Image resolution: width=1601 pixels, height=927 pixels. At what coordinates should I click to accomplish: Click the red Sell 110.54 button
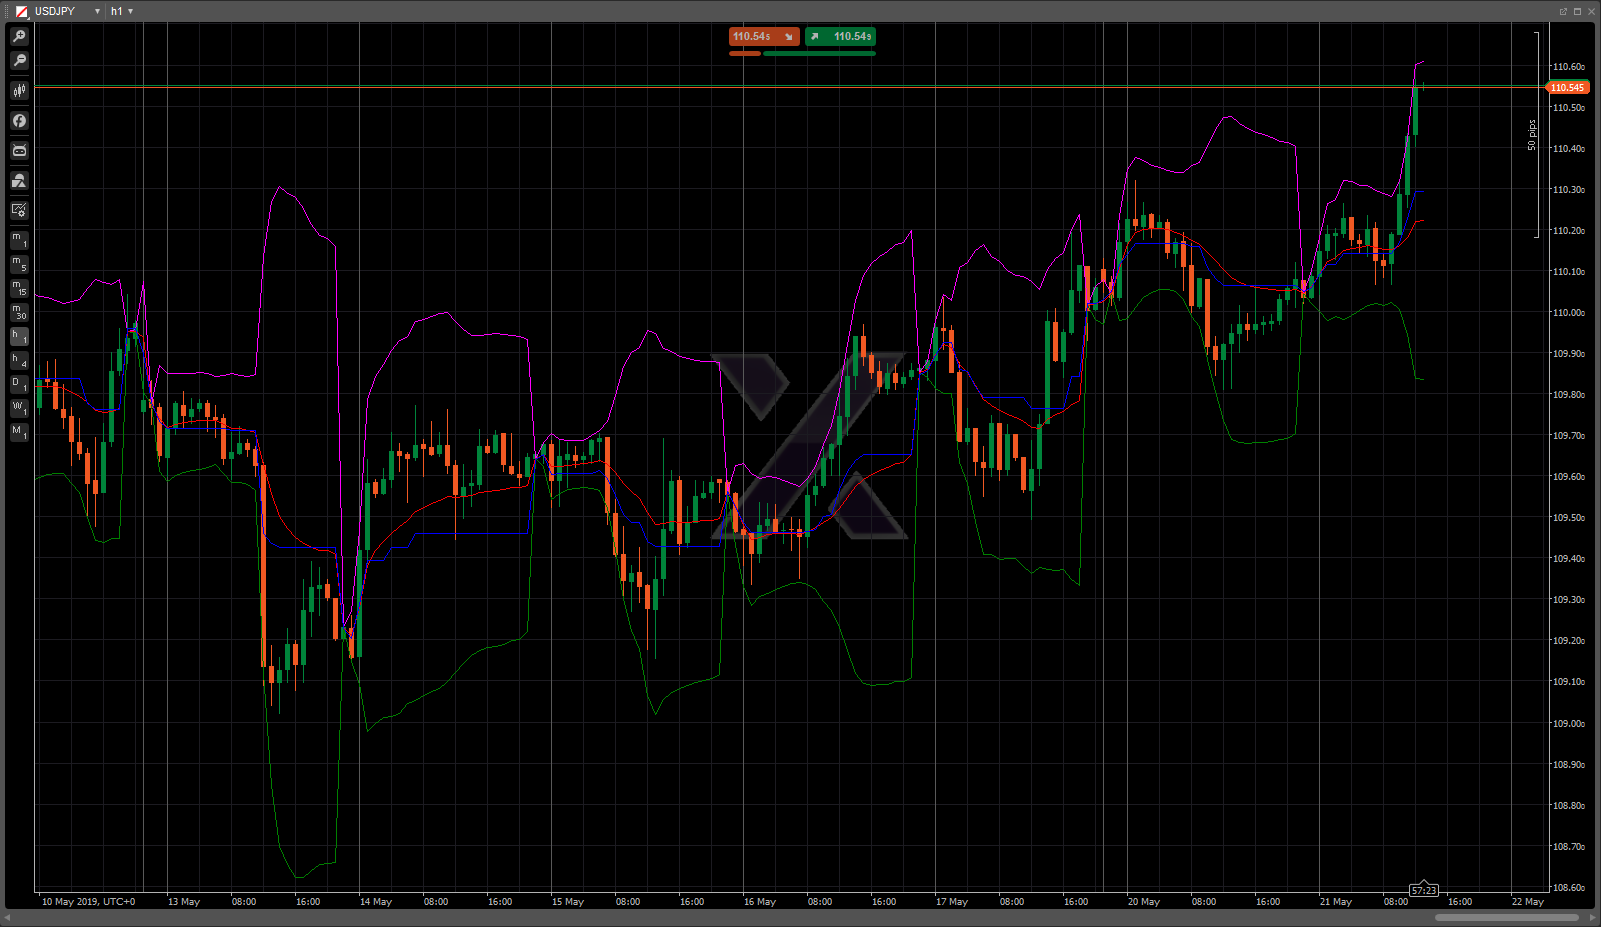(763, 37)
